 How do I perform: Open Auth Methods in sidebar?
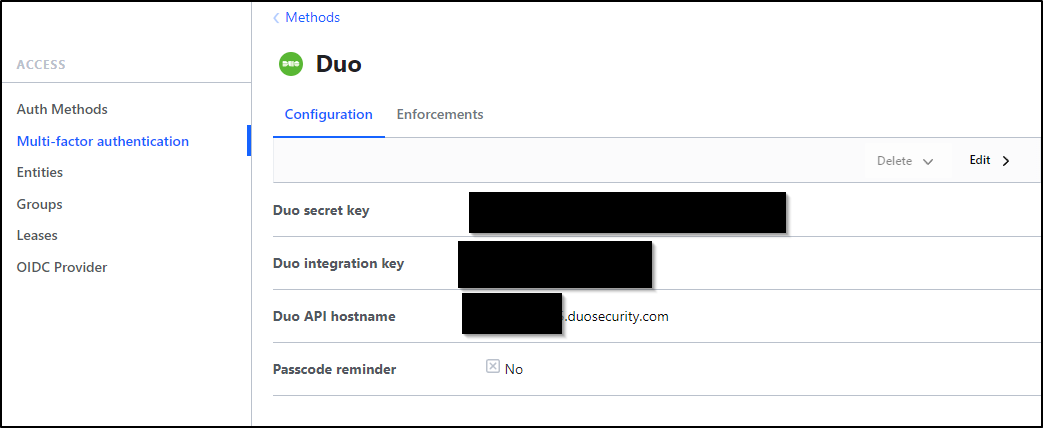tap(62, 109)
